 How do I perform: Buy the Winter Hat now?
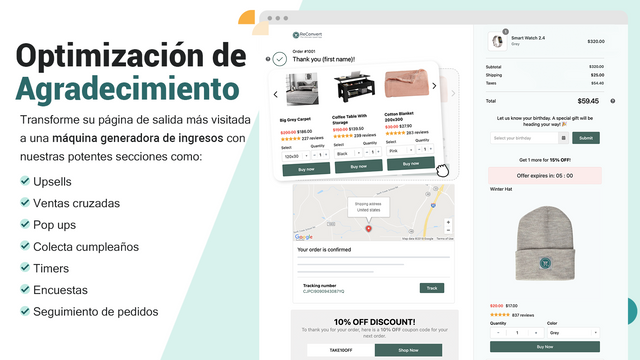545,347
